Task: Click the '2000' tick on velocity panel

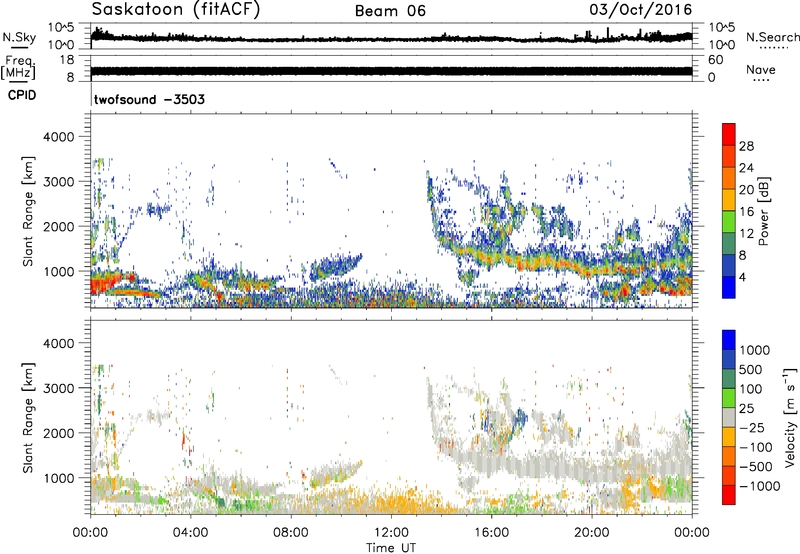Action: point(58,433)
